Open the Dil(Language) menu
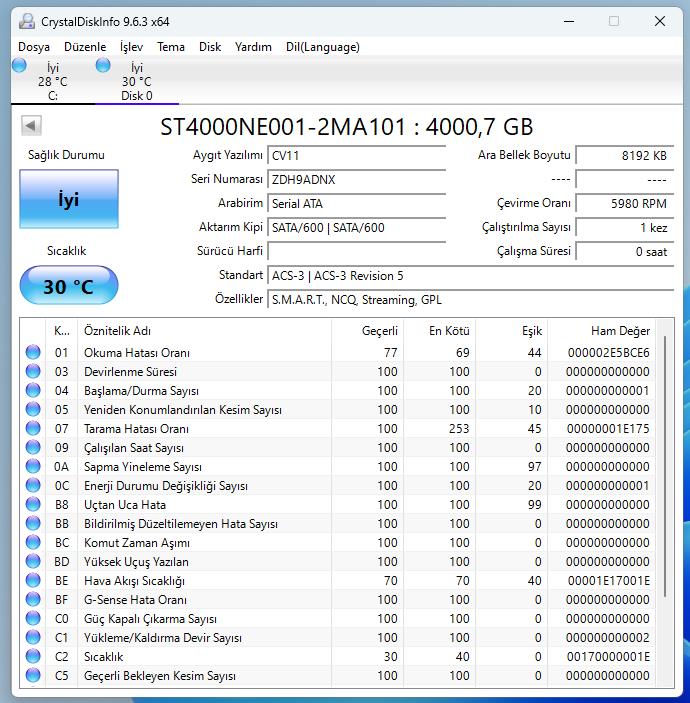The width and height of the screenshot is (690, 703). pyautogui.click(x=323, y=47)
